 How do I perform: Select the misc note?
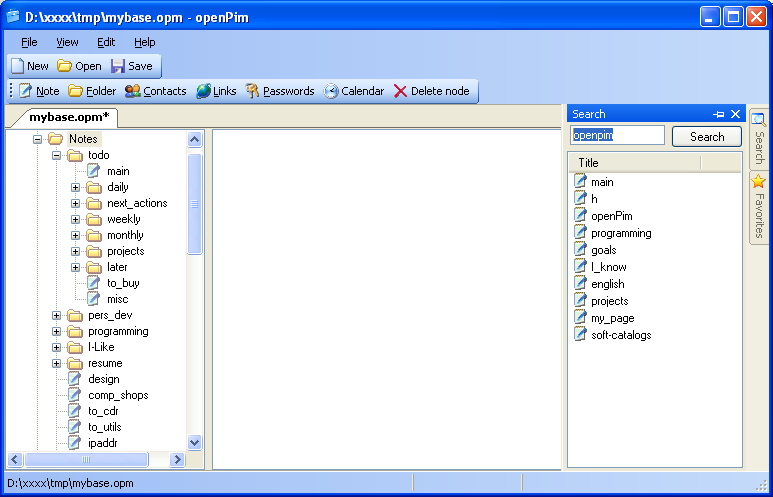[x=117, y=299]
